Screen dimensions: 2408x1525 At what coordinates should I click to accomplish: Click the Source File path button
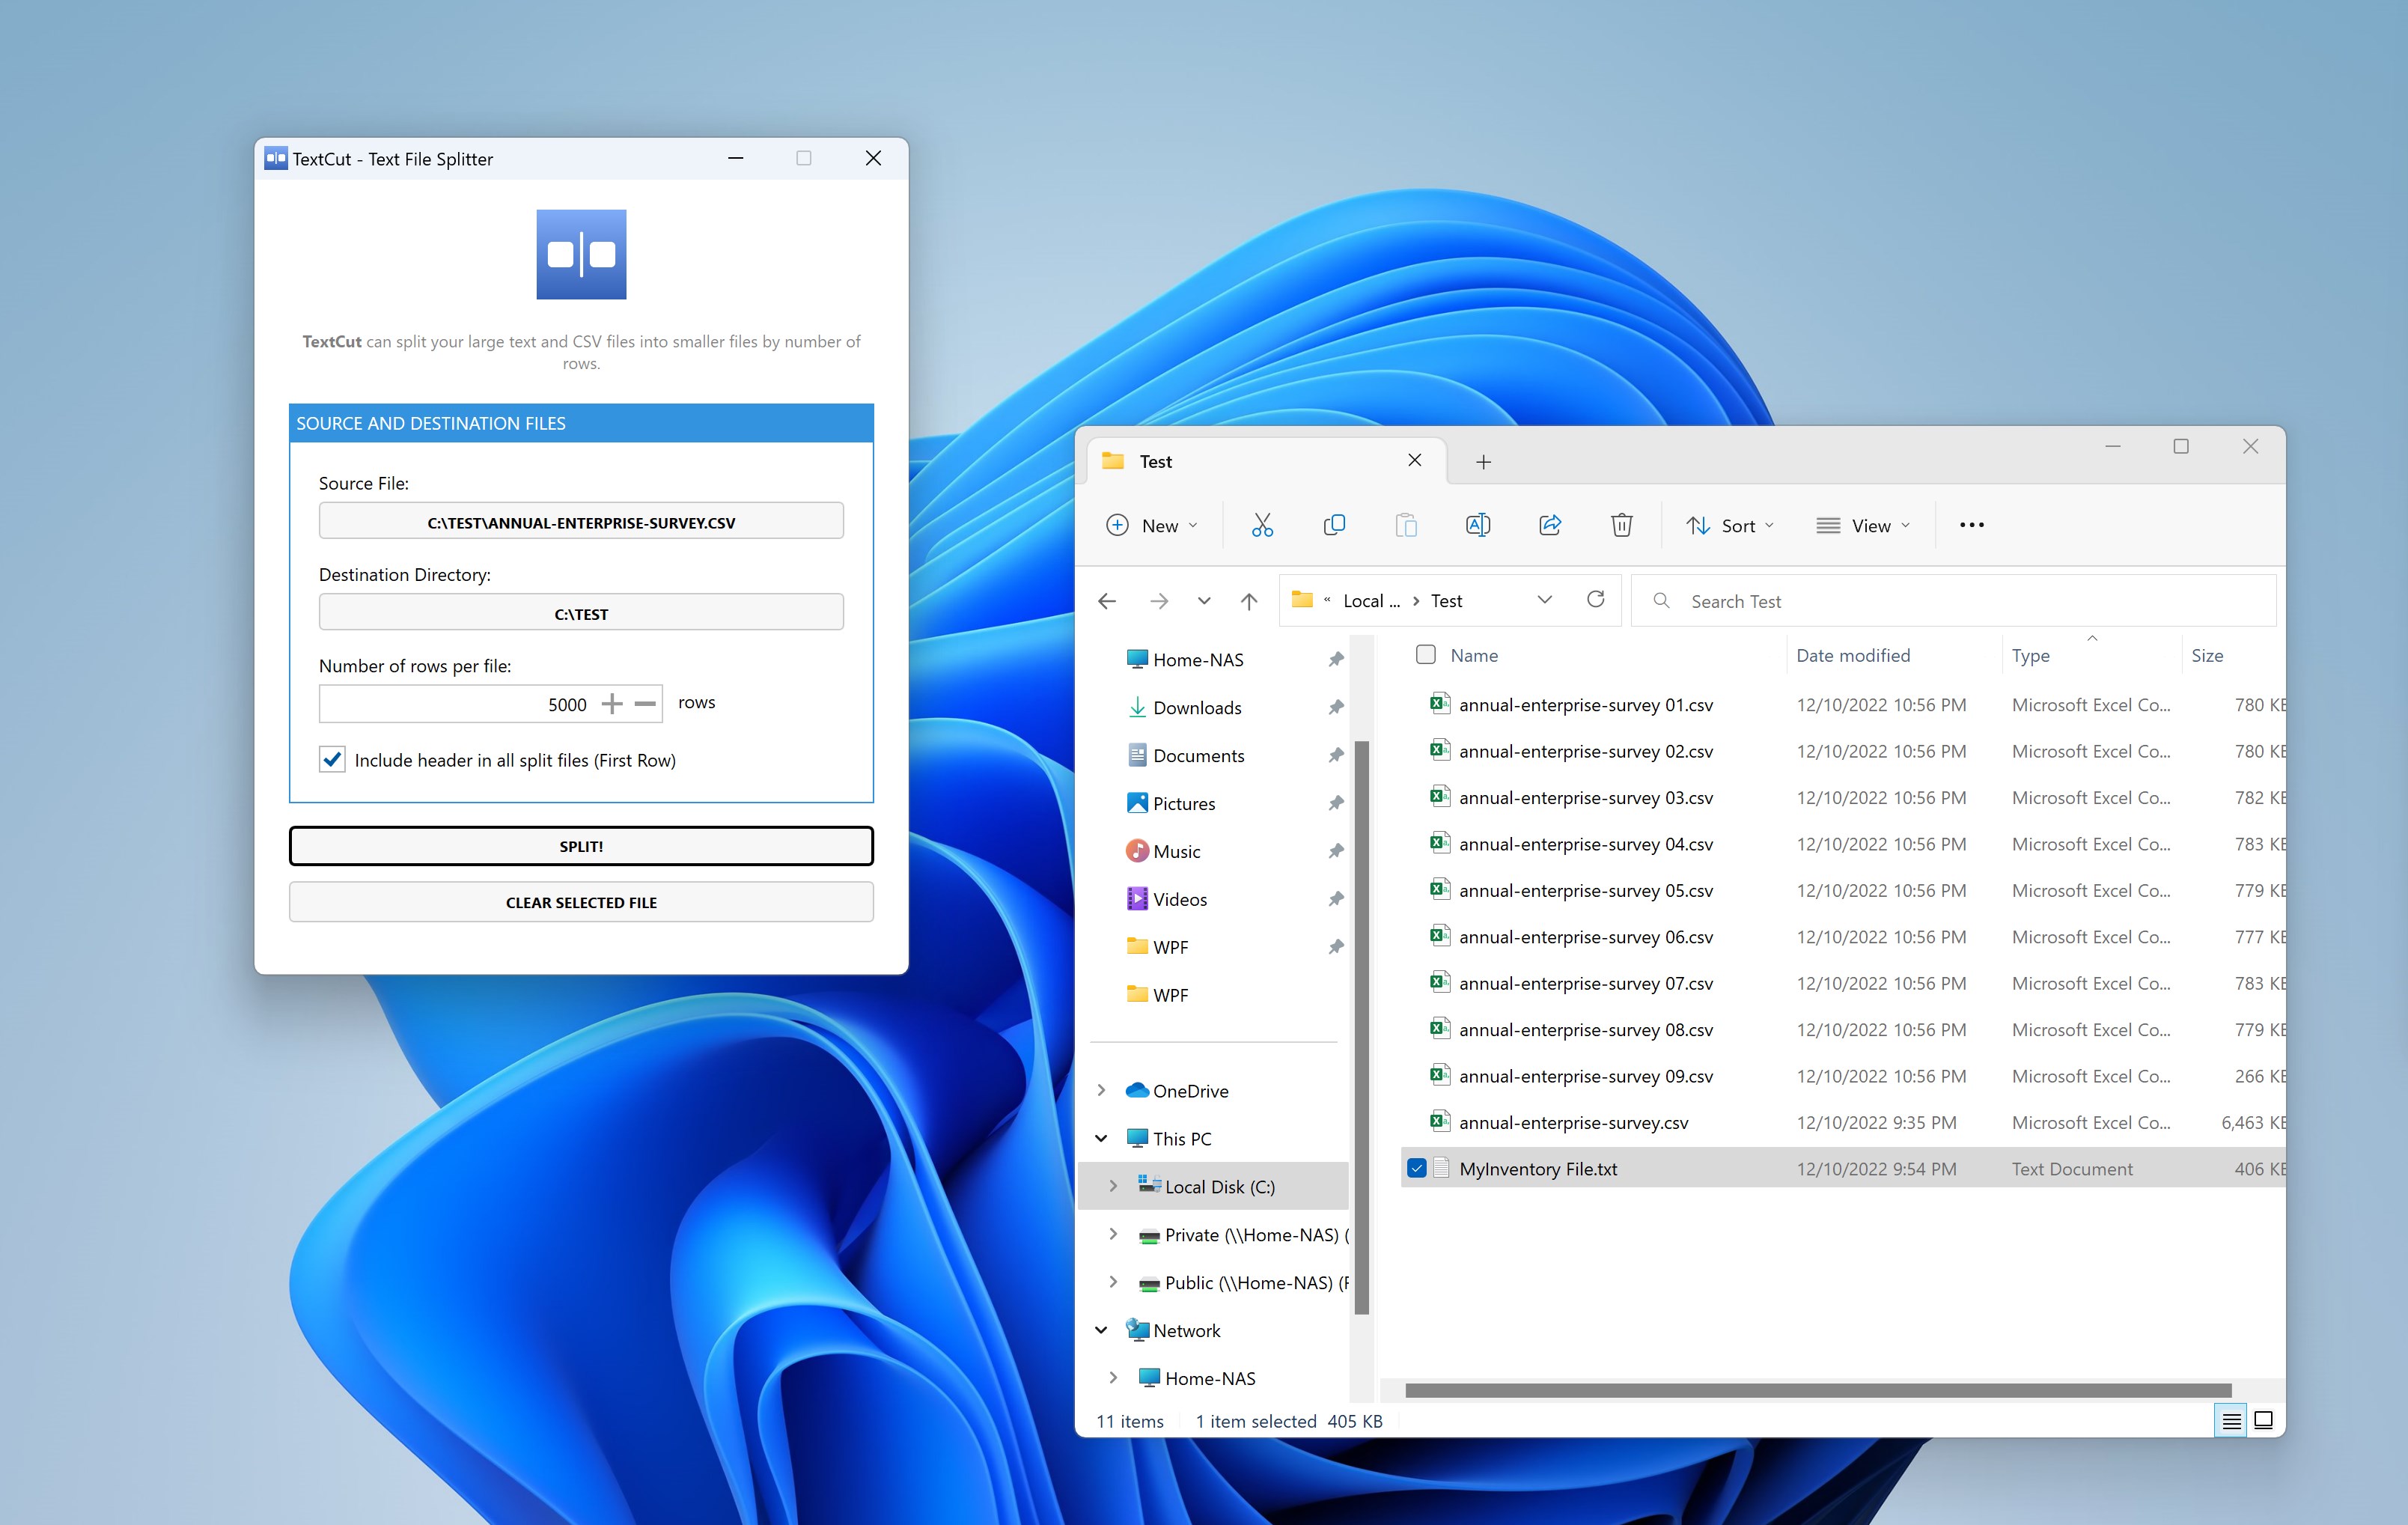pyautogui.click(x=581, y=521)
